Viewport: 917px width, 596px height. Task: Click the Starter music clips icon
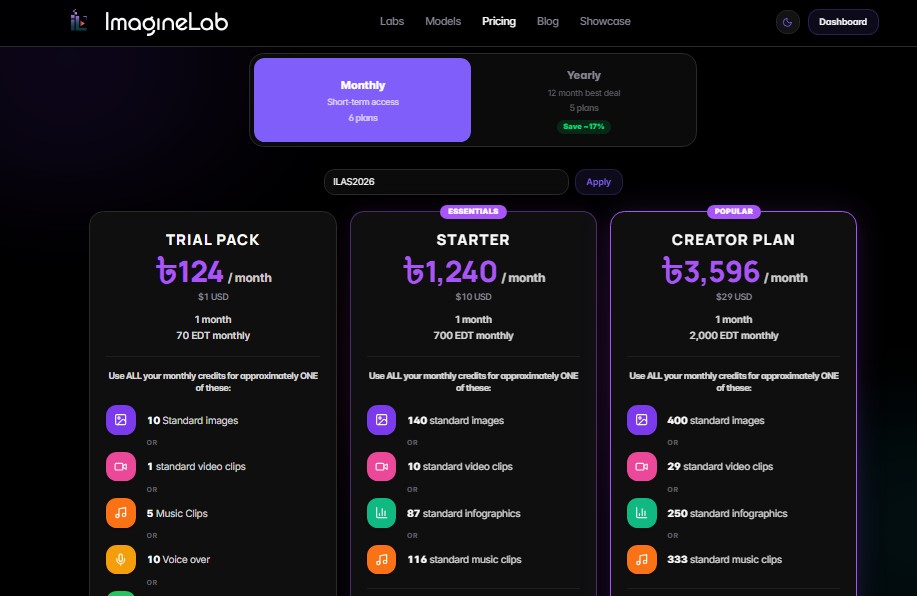pos(381,559)
